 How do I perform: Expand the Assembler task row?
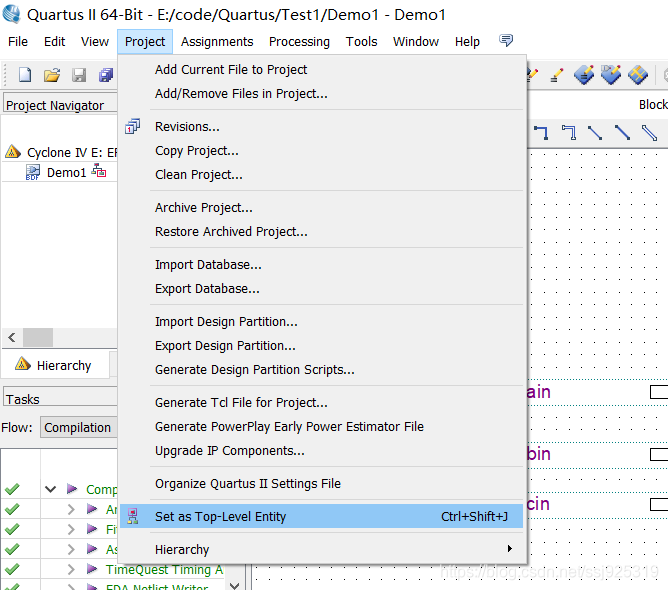[x=71, y=549]
